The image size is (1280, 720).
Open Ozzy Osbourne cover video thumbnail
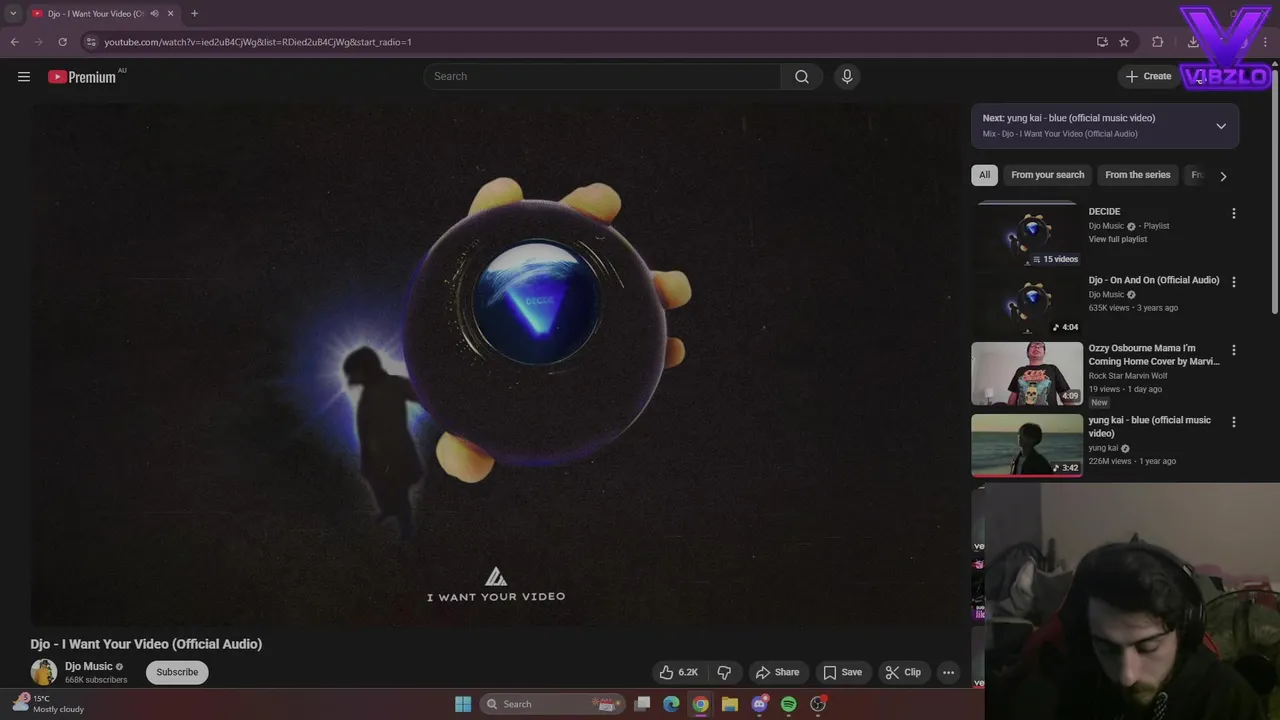[x=1027, y=373]
